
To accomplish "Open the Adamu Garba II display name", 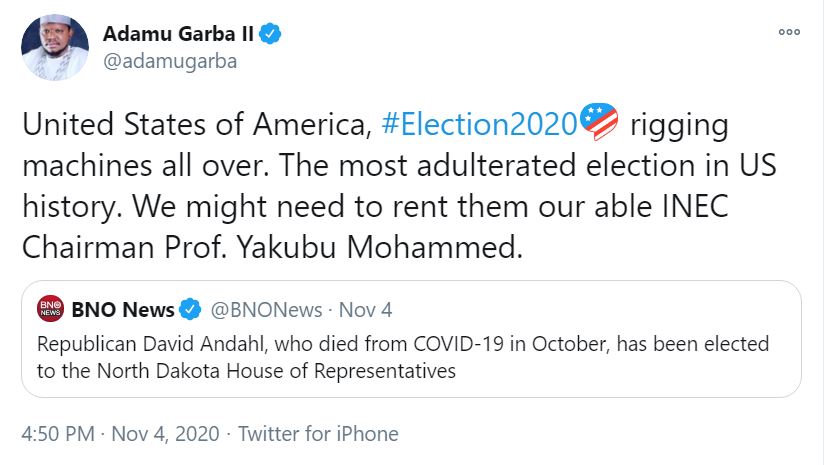I will [179, 34].
